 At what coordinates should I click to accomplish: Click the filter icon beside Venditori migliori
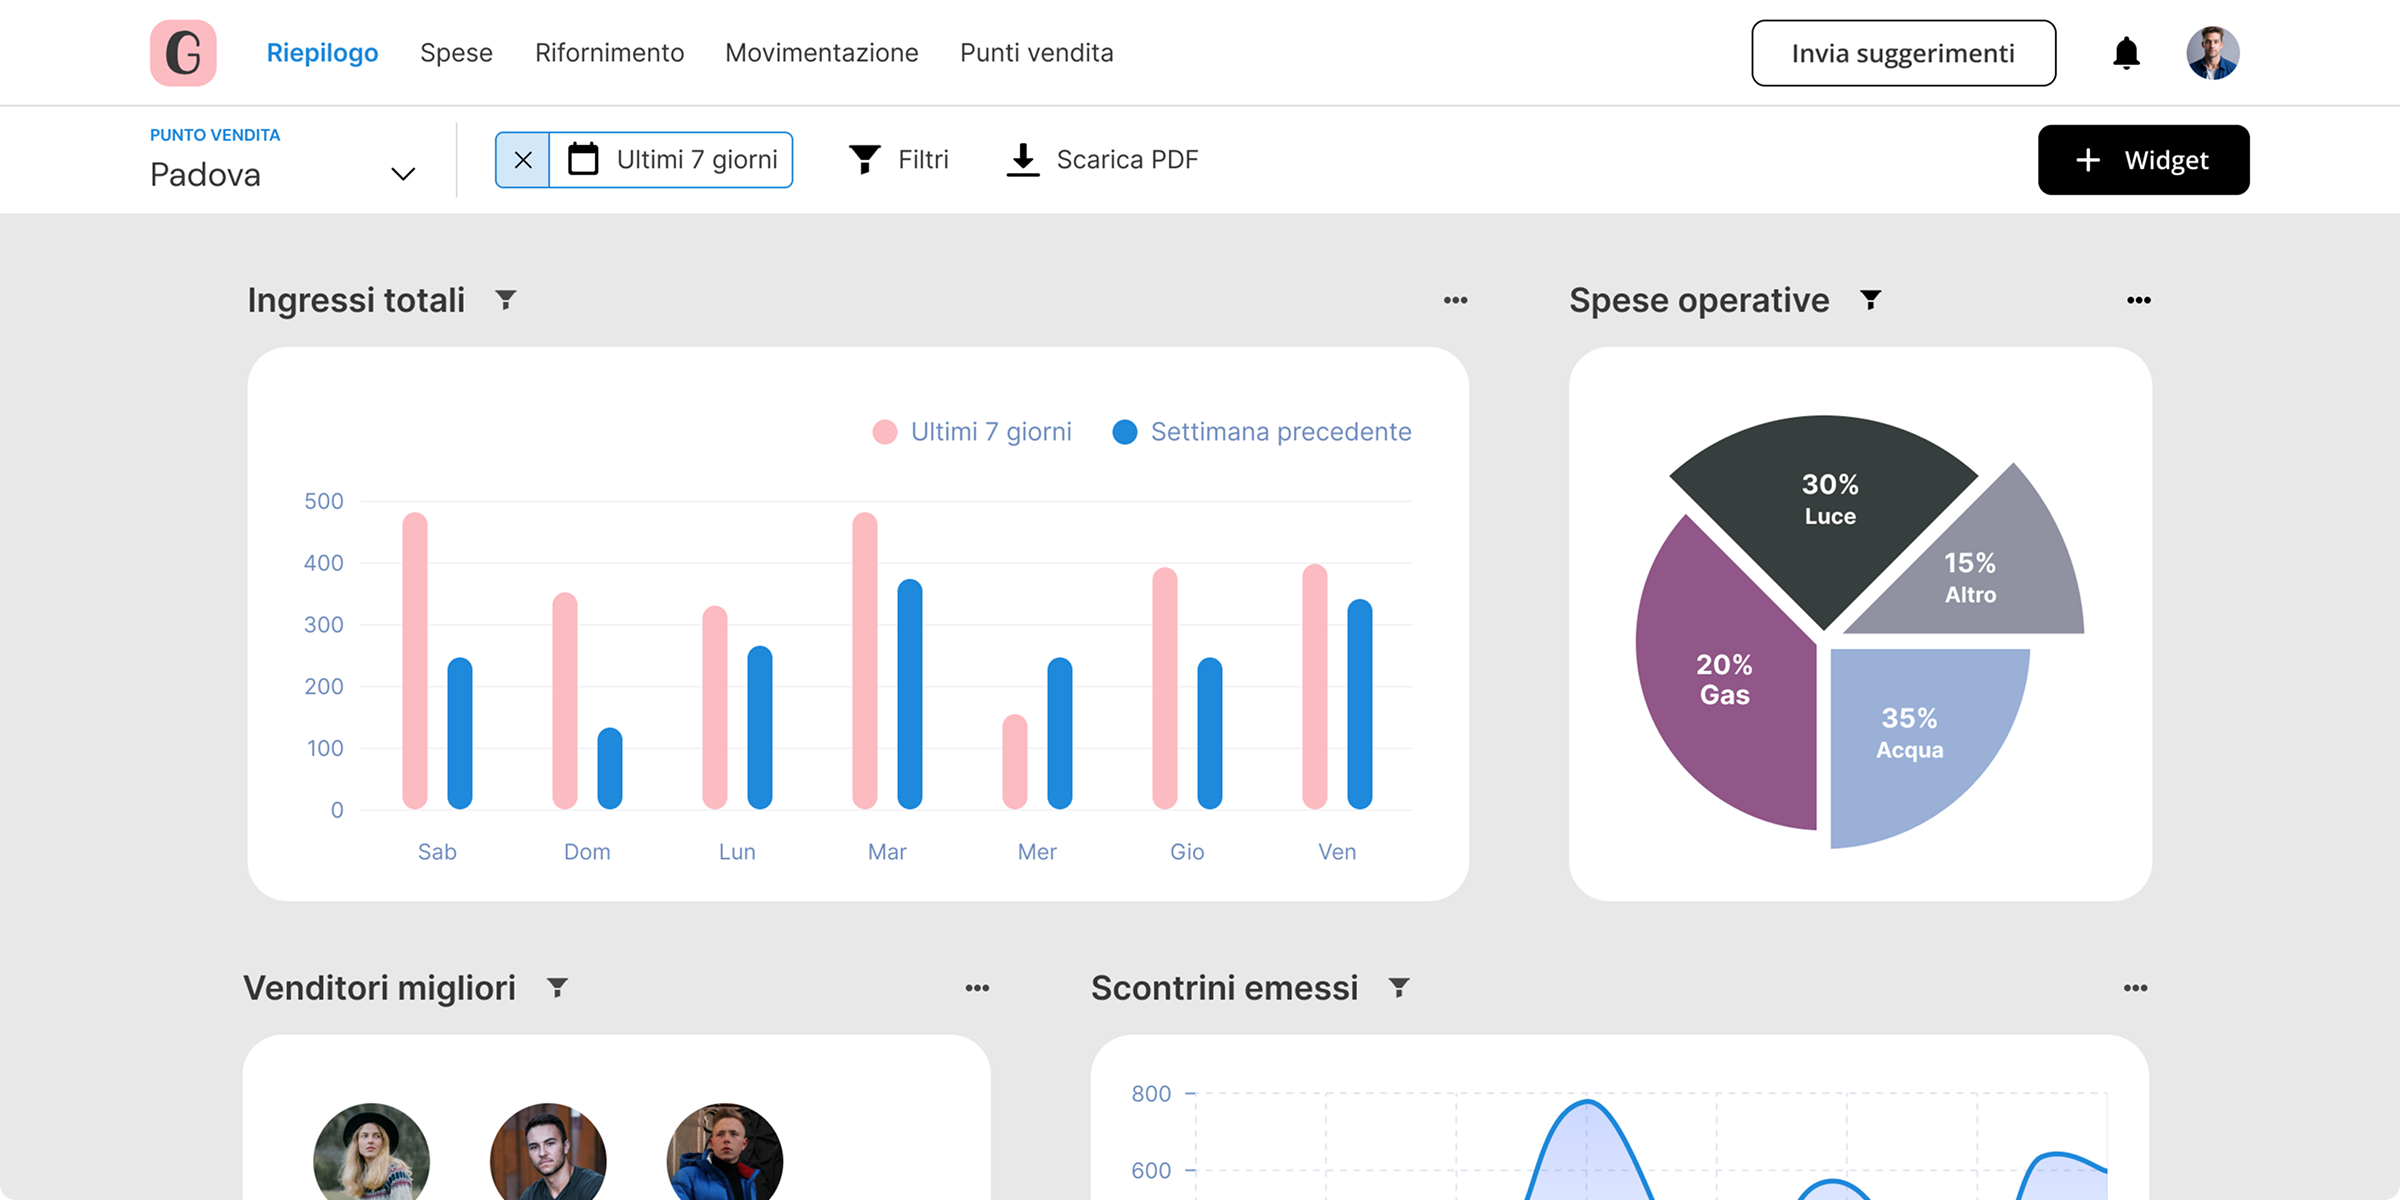(x=558, y=988)
